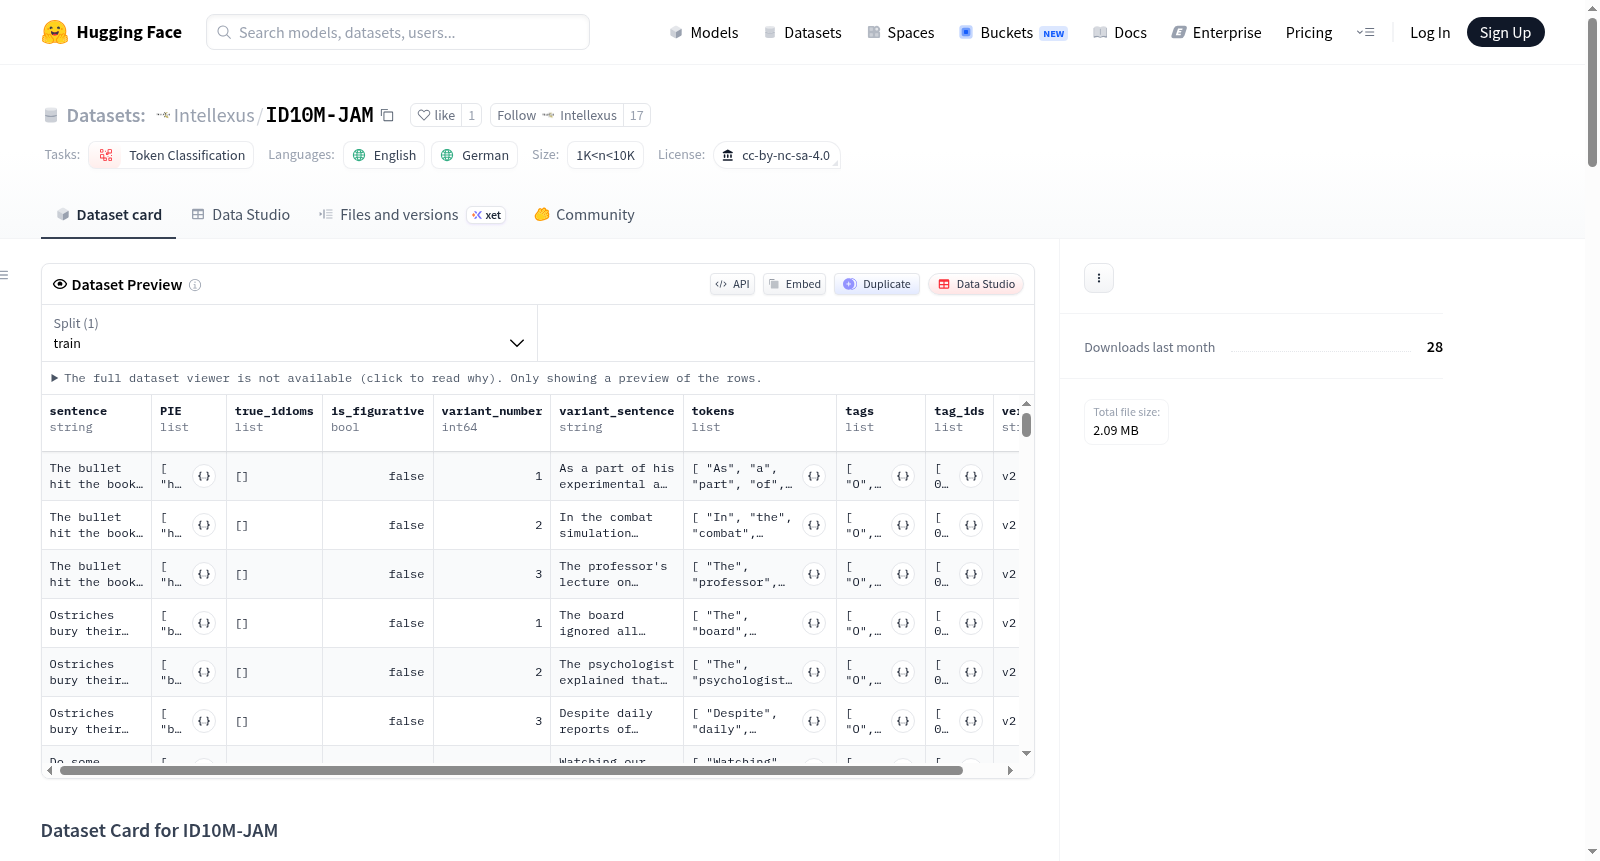Expand tag_ids cell in first bullet row
Image resolution: width=1600 pixels, height=861 pixels.
pos(971,476)
